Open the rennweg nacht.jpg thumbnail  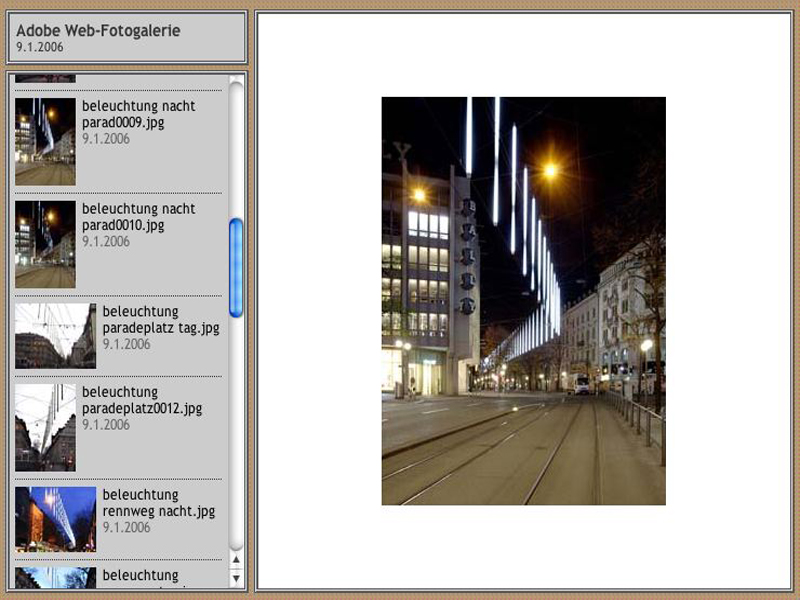[56, 519]
